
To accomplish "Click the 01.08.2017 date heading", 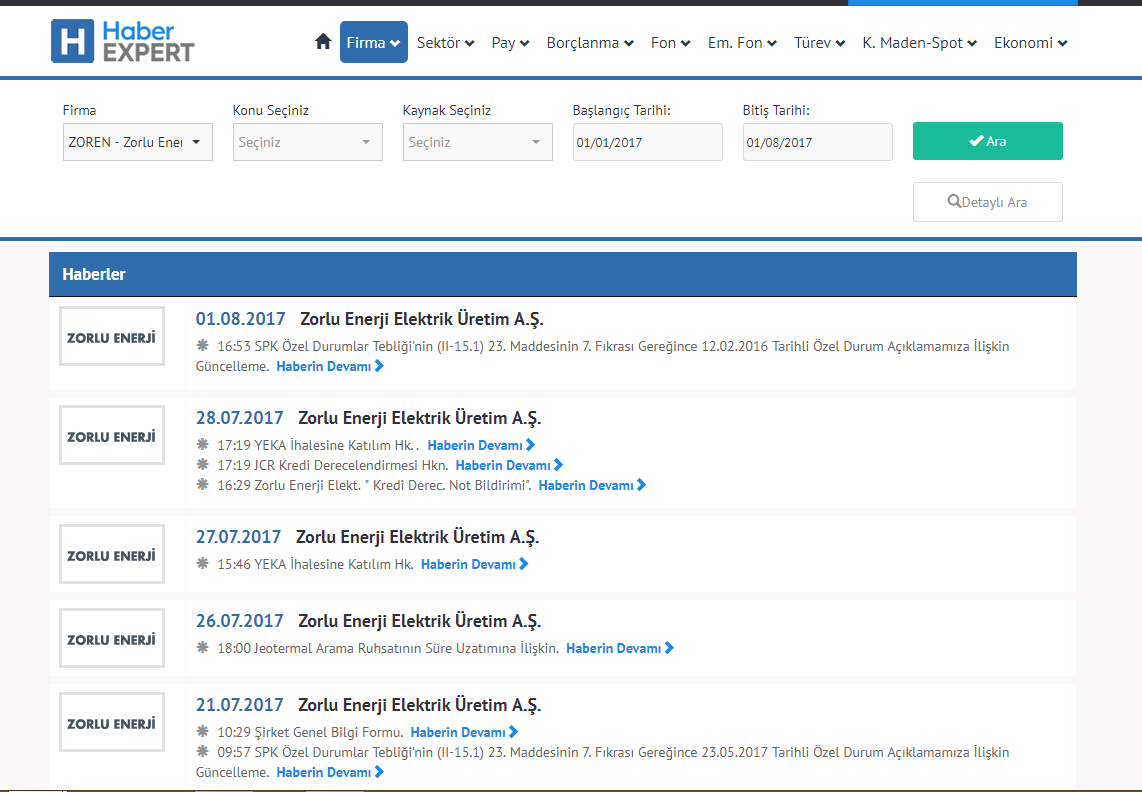I will pyautogui.click(x=240, y=319).
